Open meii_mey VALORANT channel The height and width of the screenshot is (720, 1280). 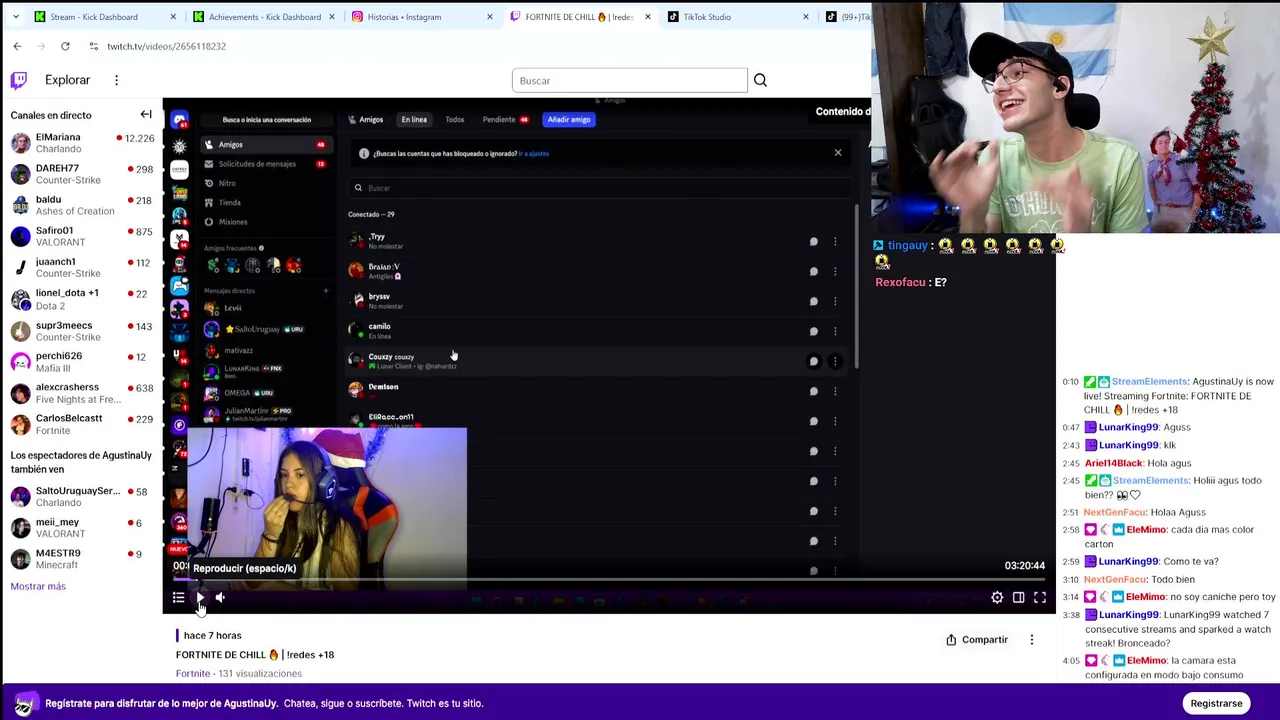pyautogui.click(x=80, y=527)
